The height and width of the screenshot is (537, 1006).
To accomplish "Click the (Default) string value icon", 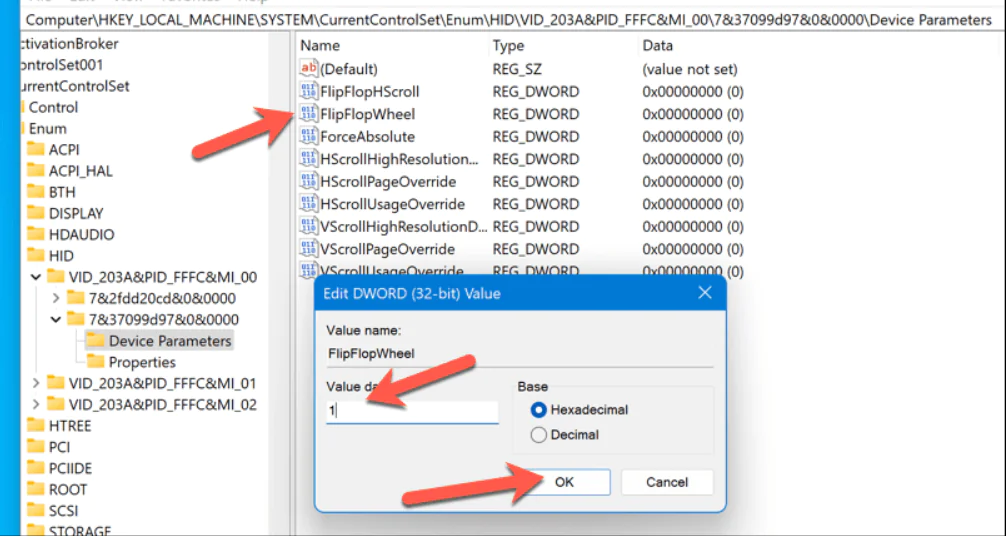I will [x=309, y=69].
